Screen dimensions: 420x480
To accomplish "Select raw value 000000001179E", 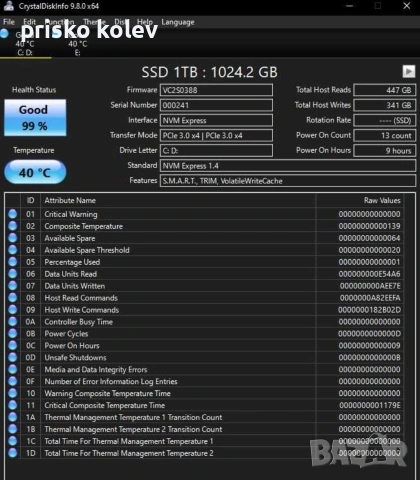I will click(370, 405).
